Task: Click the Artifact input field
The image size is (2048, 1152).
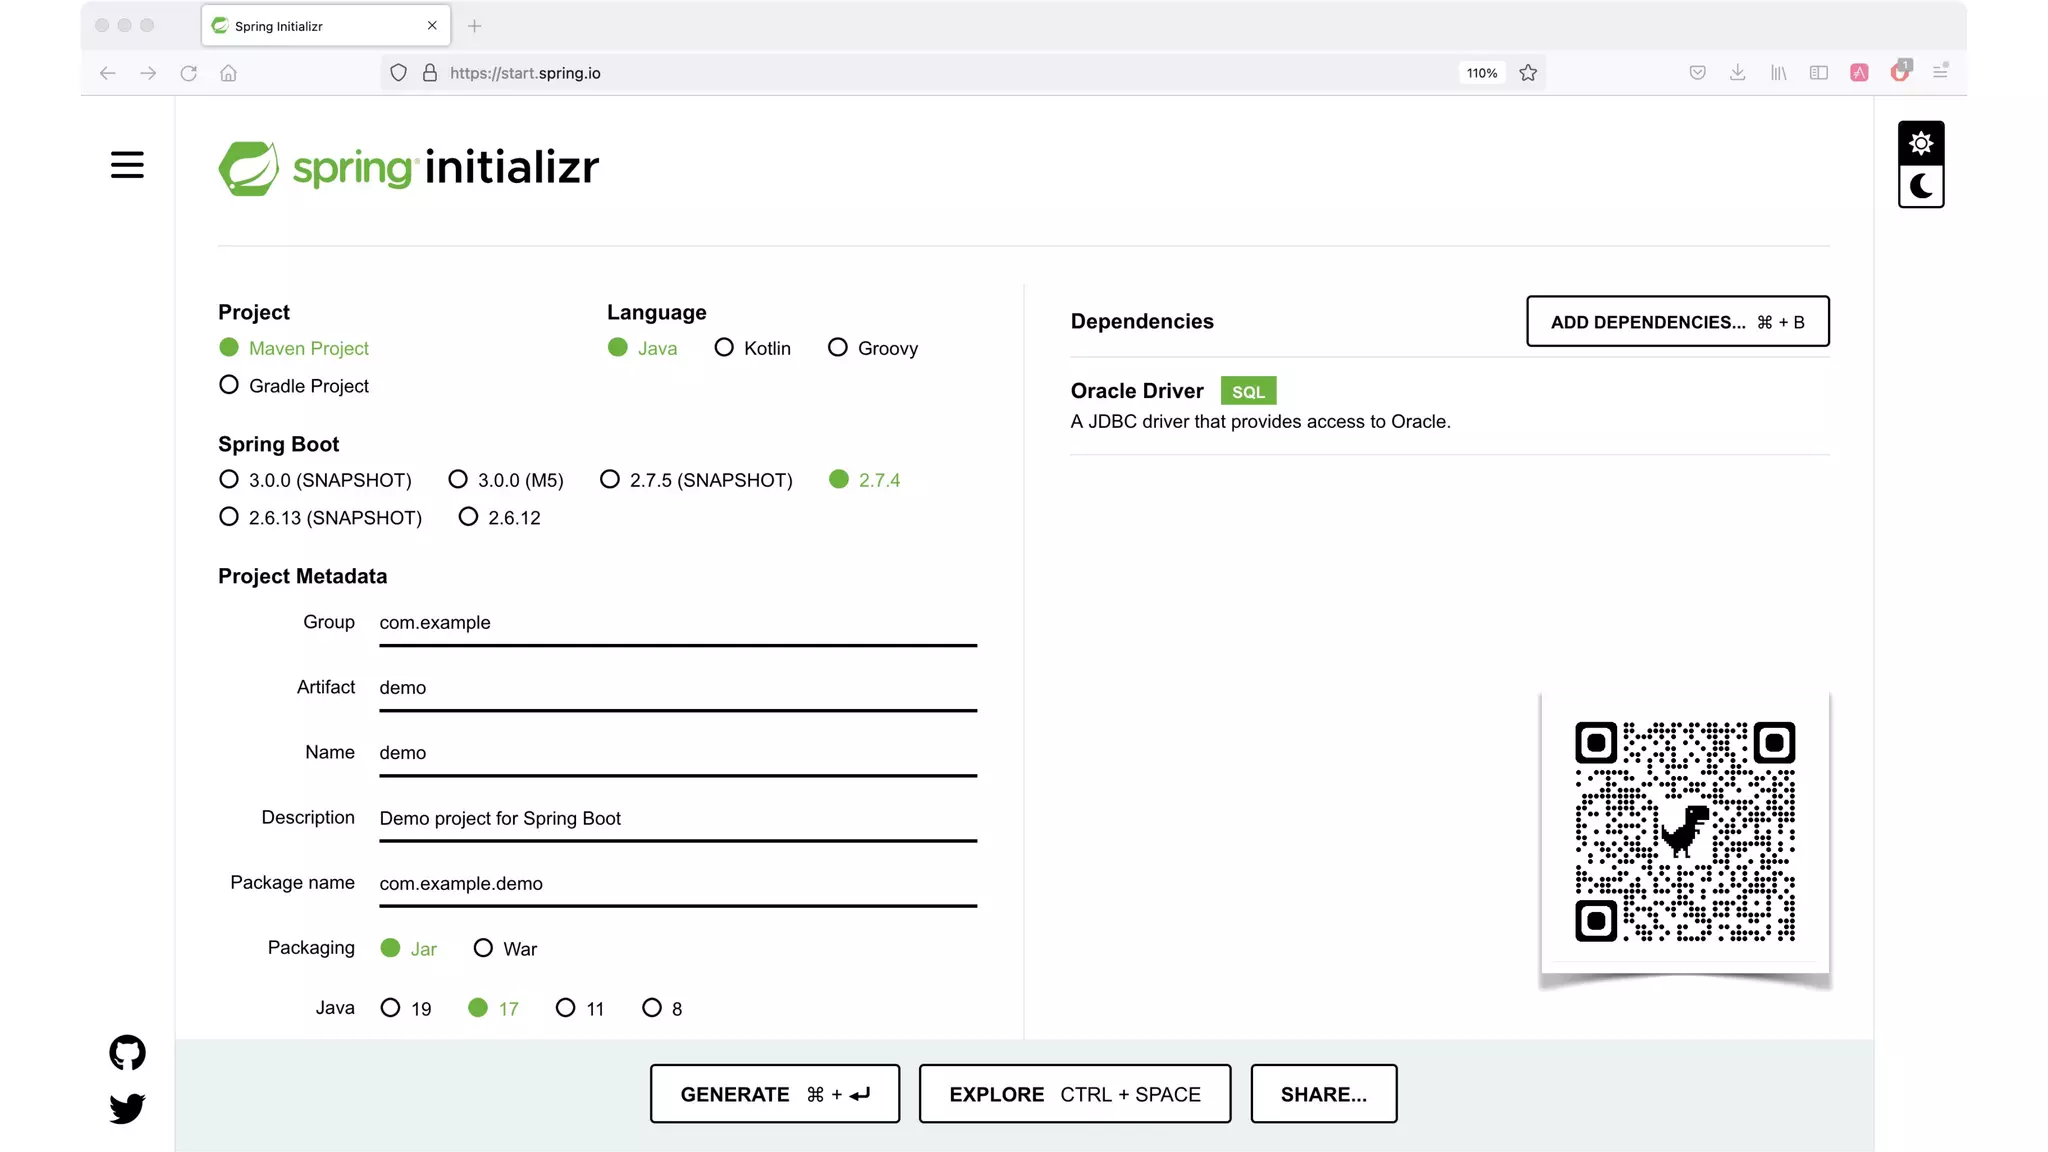Action: pyautogui.click(x=678, y=688)
